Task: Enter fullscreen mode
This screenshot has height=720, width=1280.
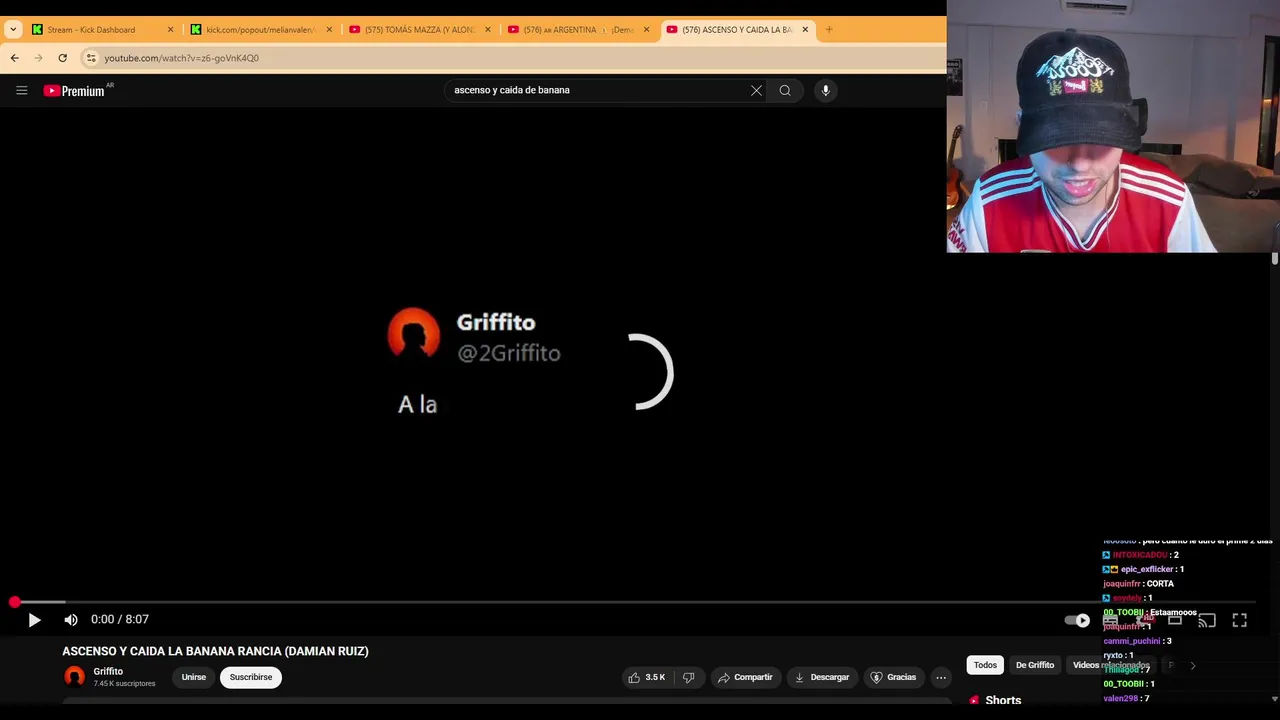Action: click(1240, 620)
